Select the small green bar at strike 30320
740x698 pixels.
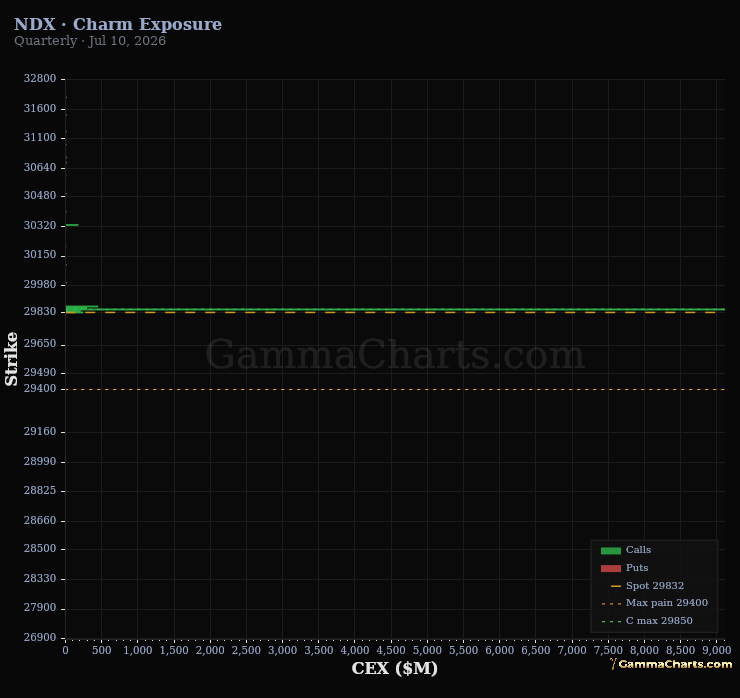(x=72, y=225)
